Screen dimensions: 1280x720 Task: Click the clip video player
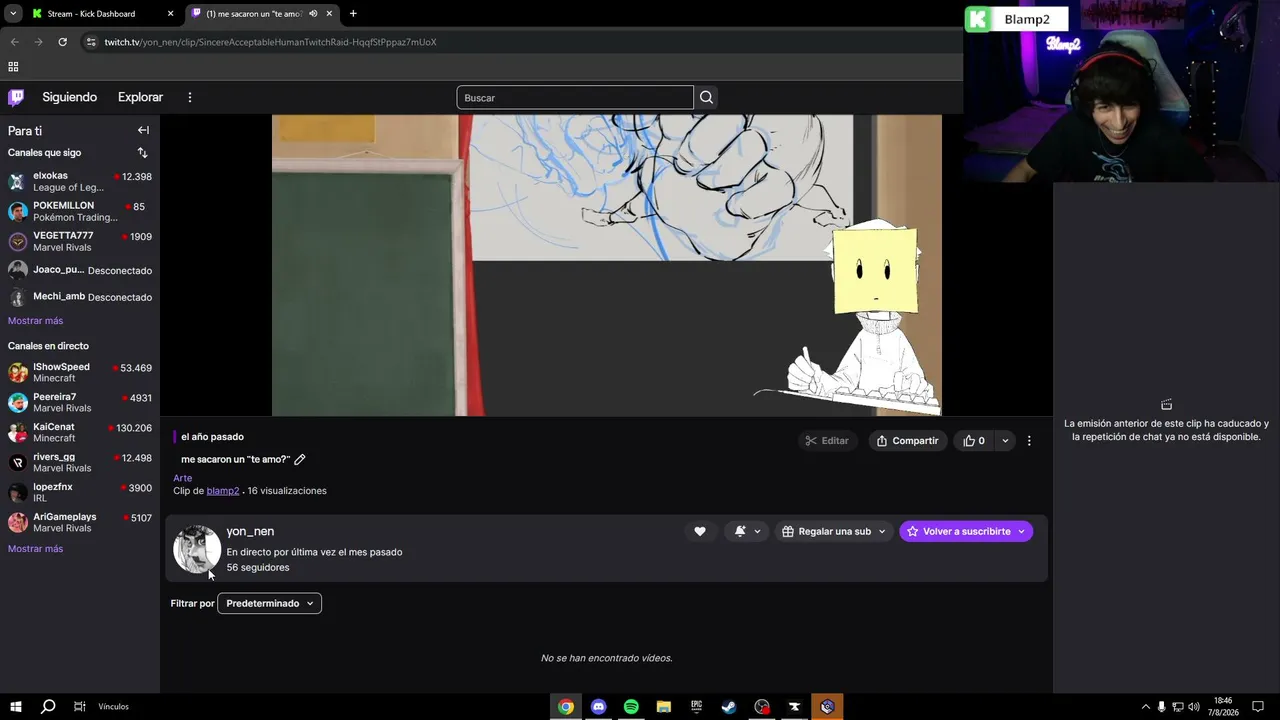[606, 265]
